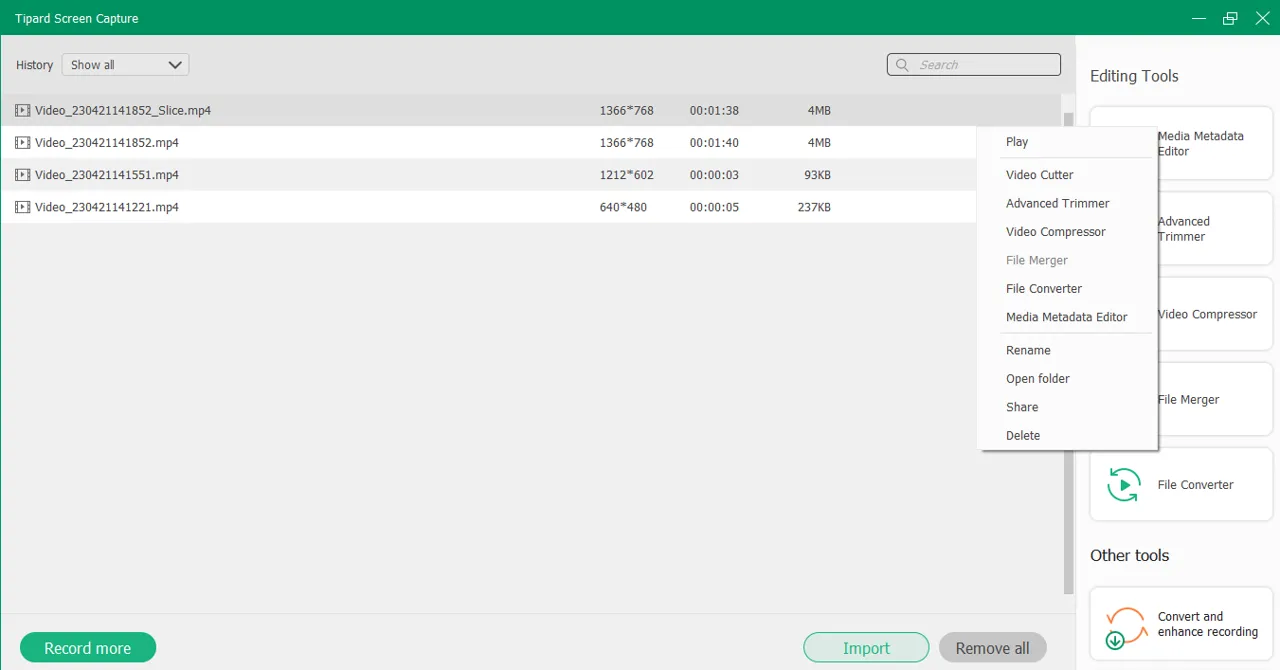This screenshot has height=670, width=1280.
Task: Click the 93KB file size value
Action: pos(817,175)
